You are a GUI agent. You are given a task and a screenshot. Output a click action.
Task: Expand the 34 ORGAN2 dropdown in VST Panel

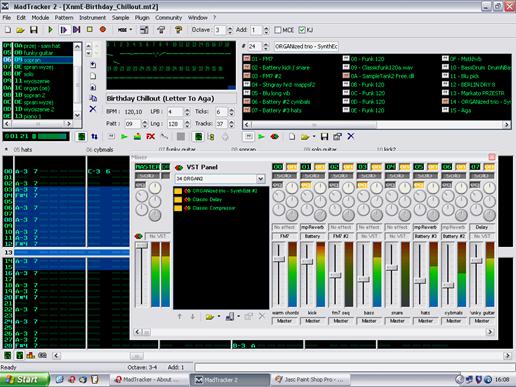click(260, 179)
